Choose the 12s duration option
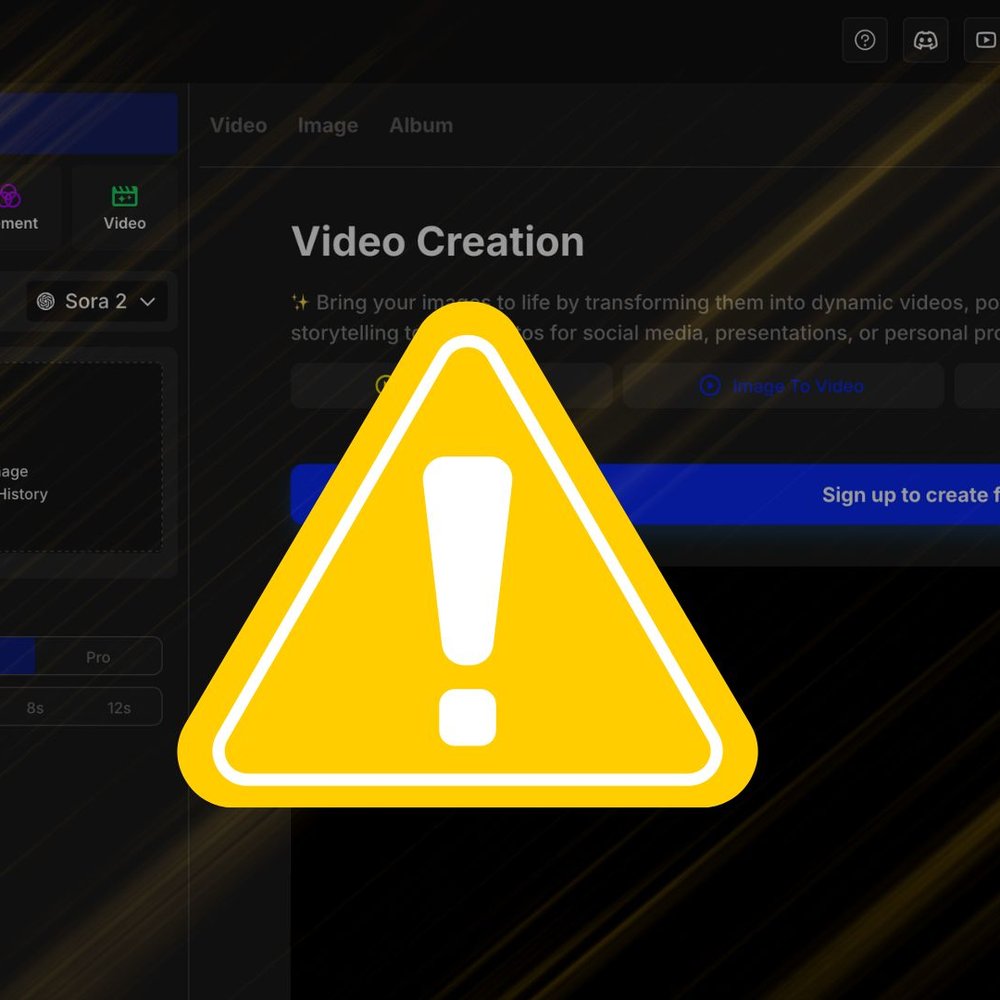Image resolution: width=1000 pixels, height=1000 pixels. (119, 708)
